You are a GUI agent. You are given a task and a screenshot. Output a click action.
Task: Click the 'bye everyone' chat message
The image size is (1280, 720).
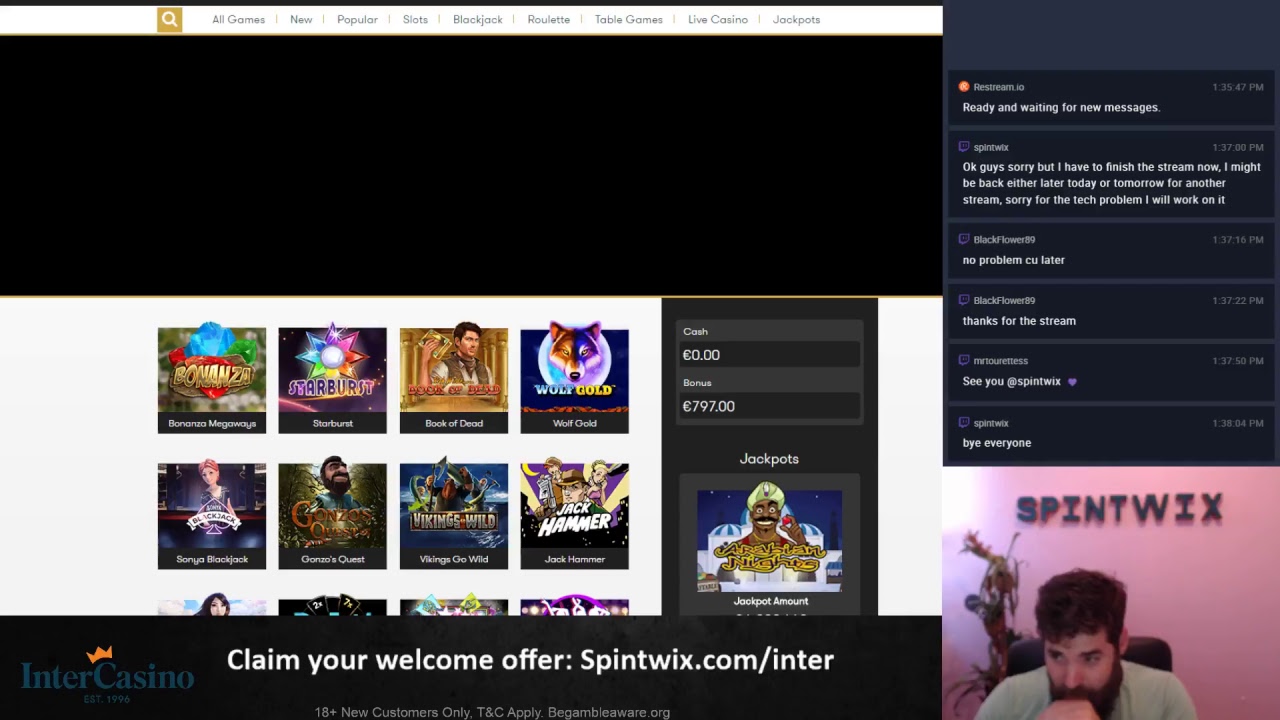(x=996, y=443)
